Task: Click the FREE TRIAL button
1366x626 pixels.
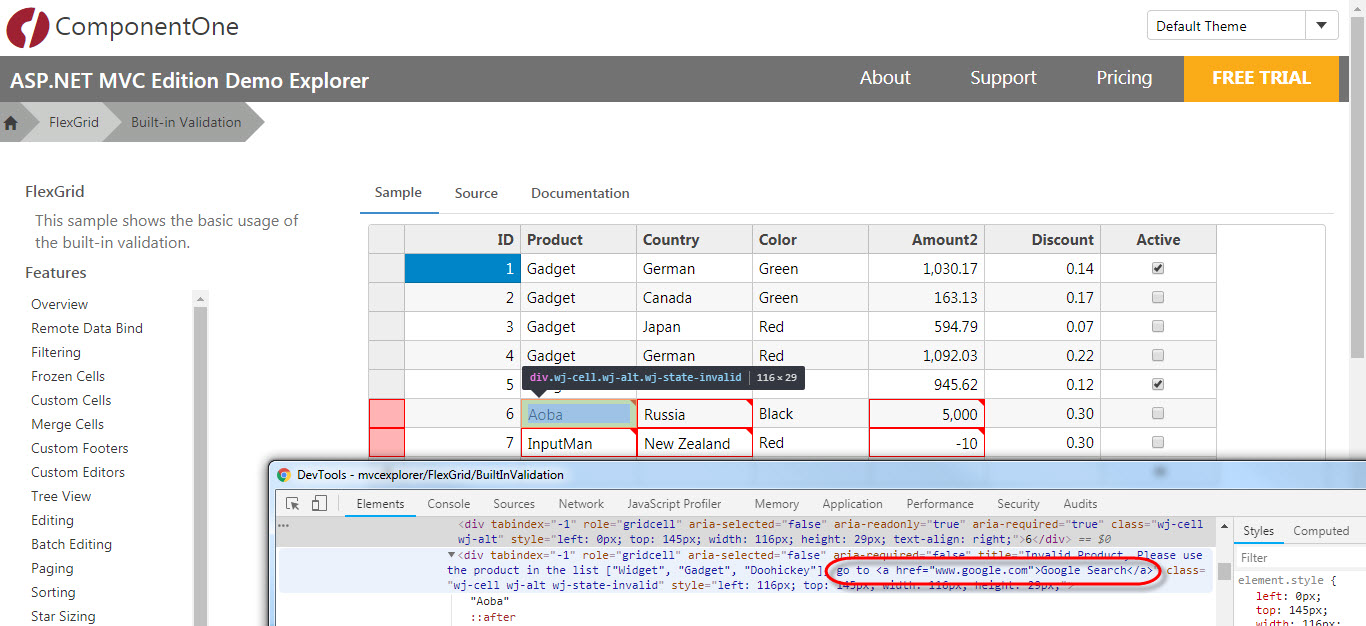Action: click(x=1261, y=78)
